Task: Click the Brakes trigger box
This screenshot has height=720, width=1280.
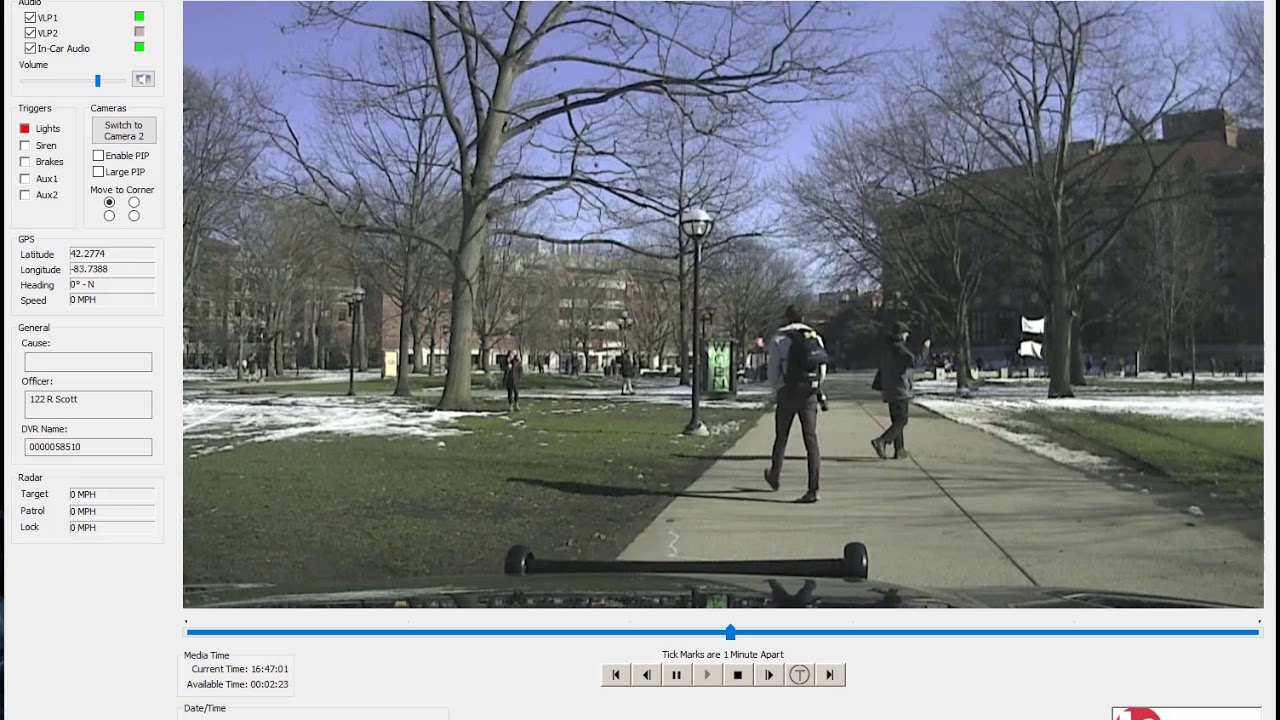Action: pyautogui.click(x=25, y=162)
